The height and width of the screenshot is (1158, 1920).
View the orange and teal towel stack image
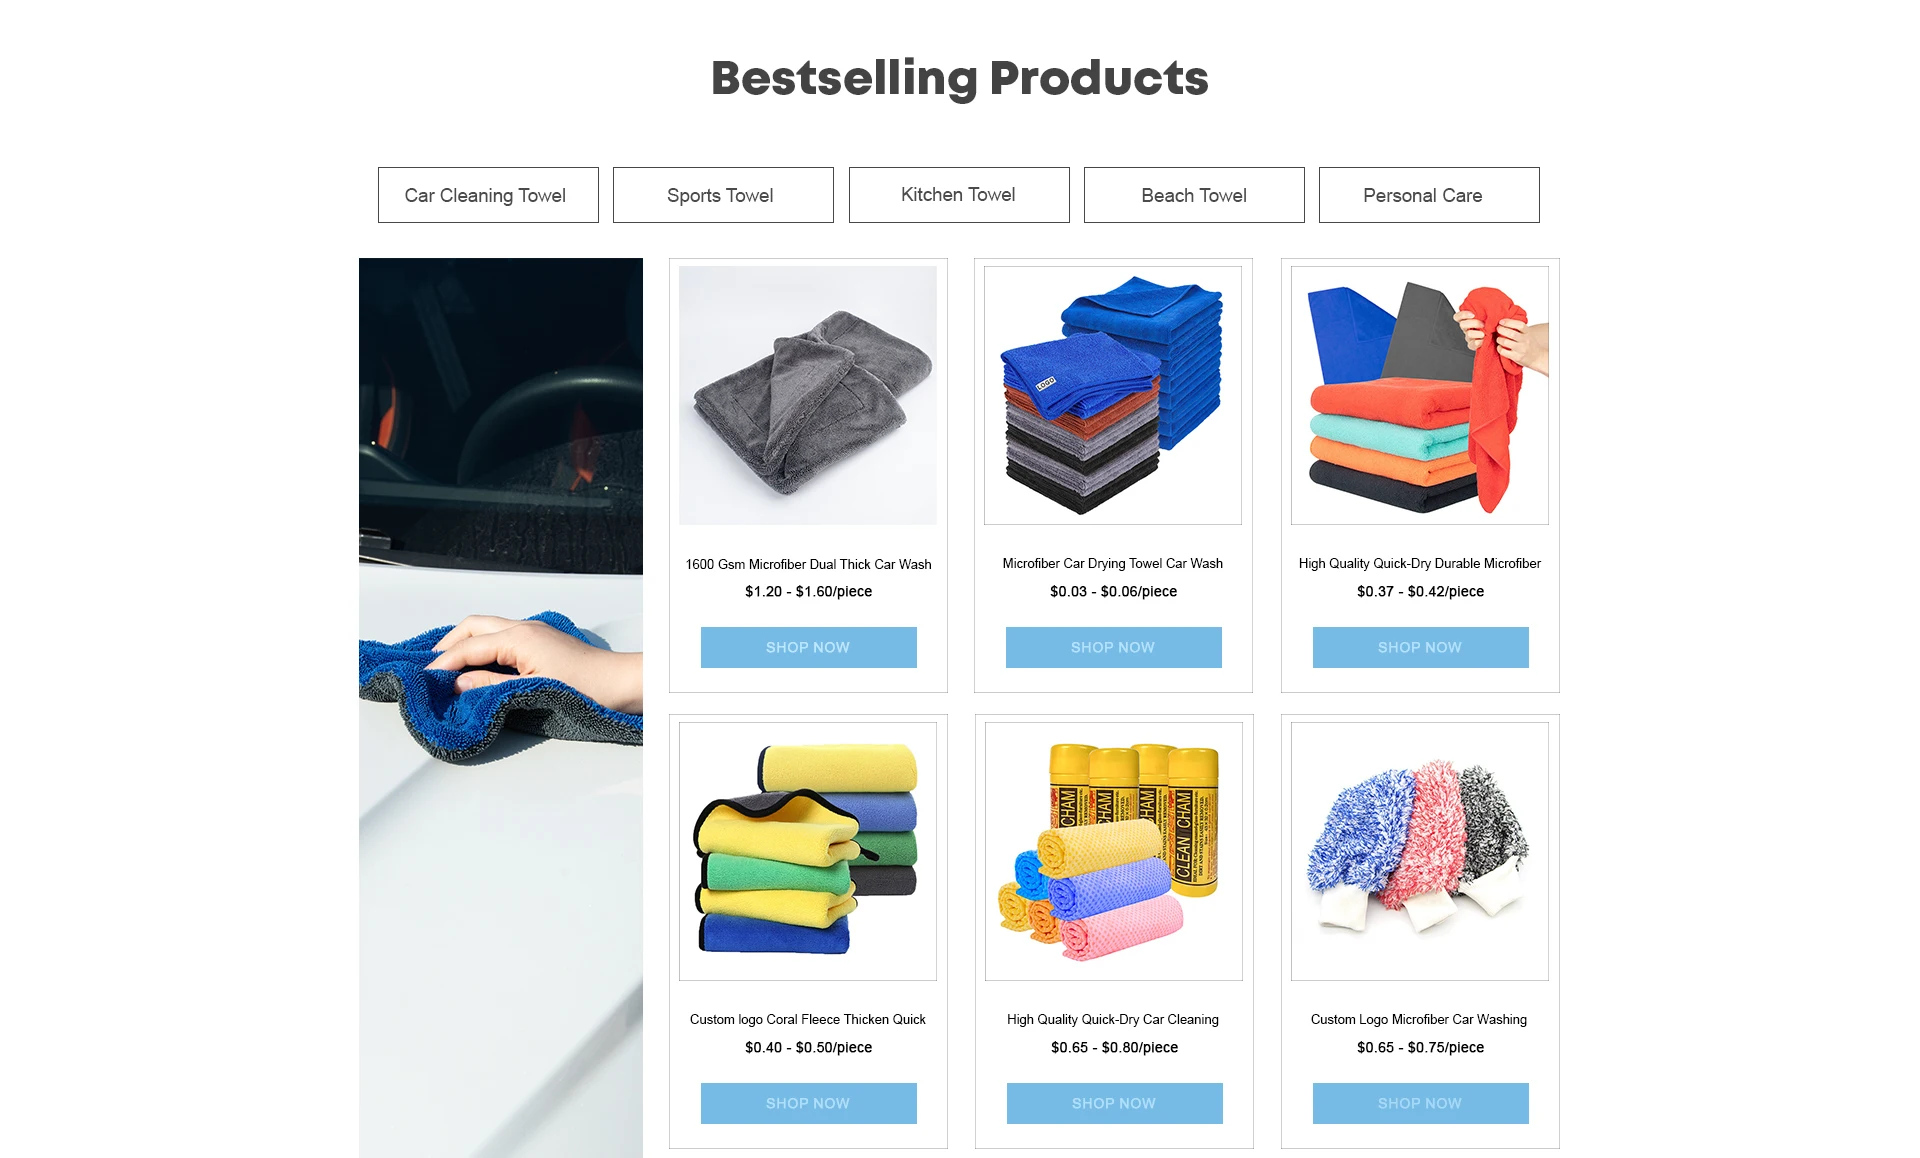tap(1420, 395)
